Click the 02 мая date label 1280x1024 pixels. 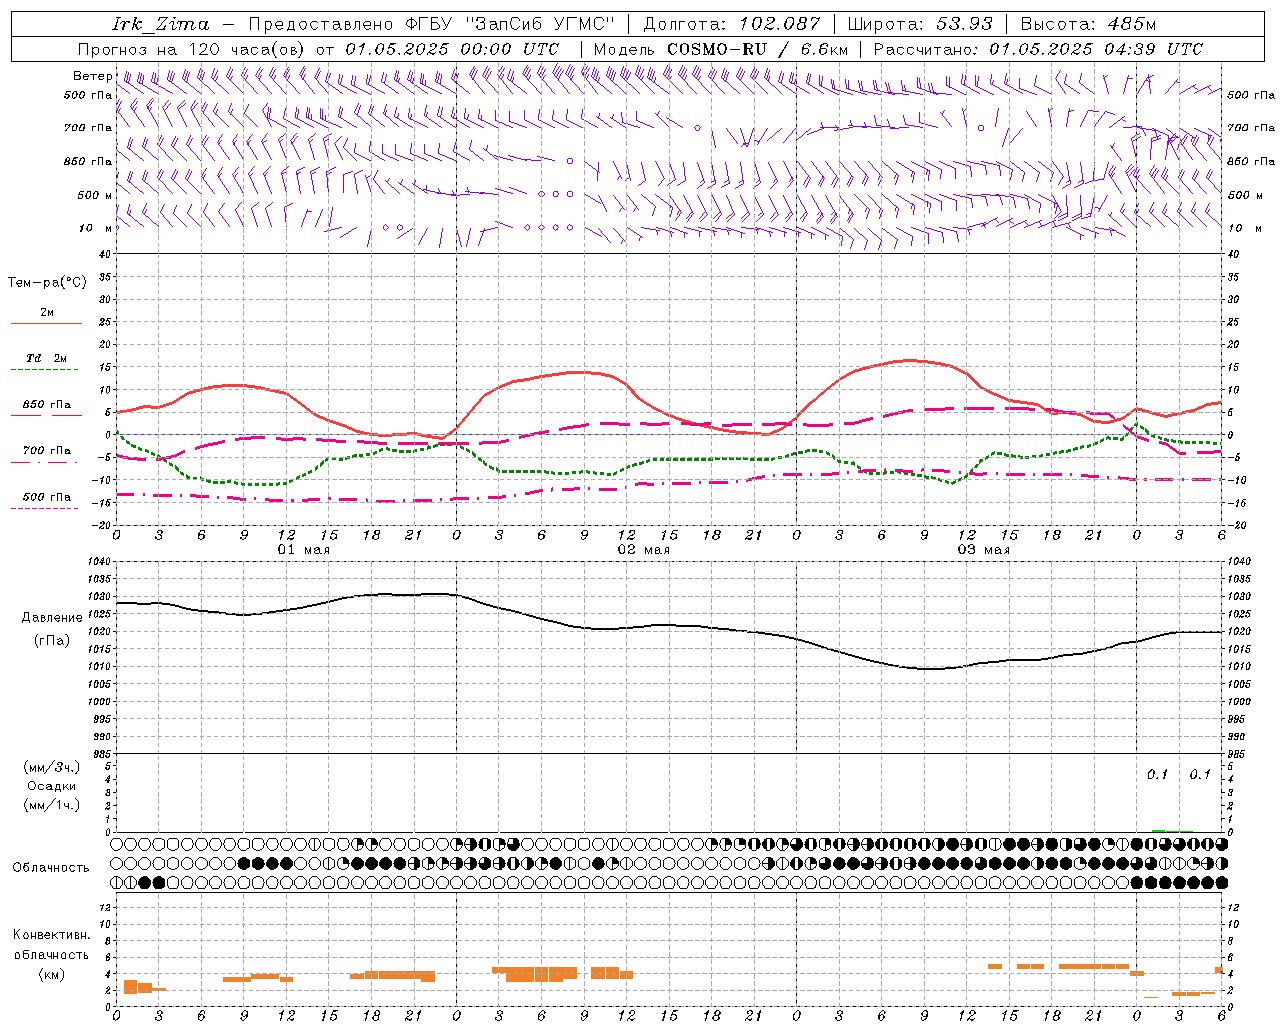(643, 550)
